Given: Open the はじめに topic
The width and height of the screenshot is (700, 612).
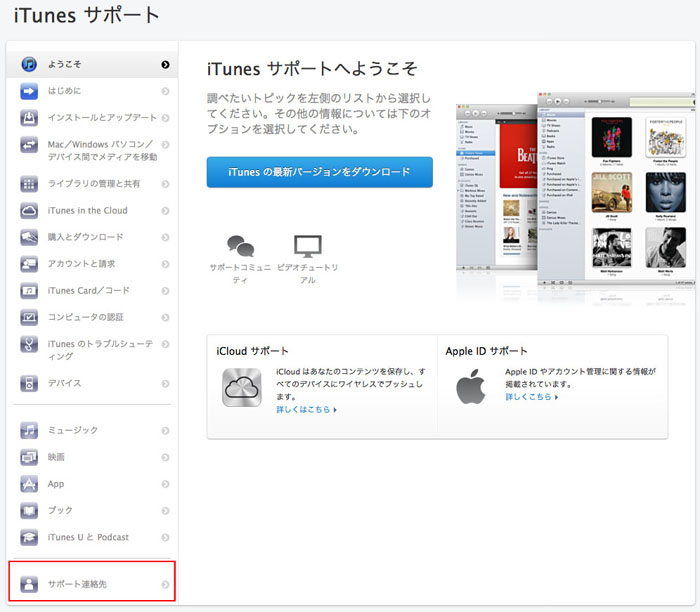Looking at the screenshot, I should (92, 91).
